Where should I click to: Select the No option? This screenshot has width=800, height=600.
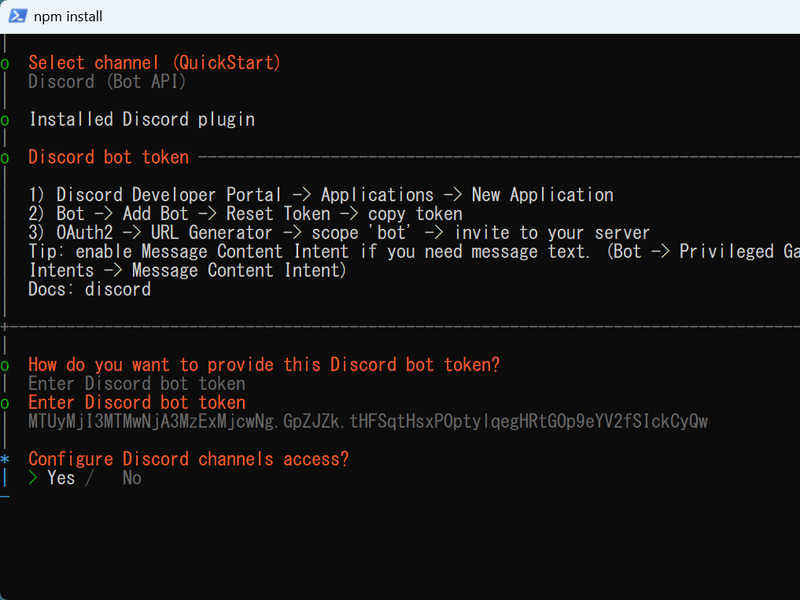[x=132, y=478]
